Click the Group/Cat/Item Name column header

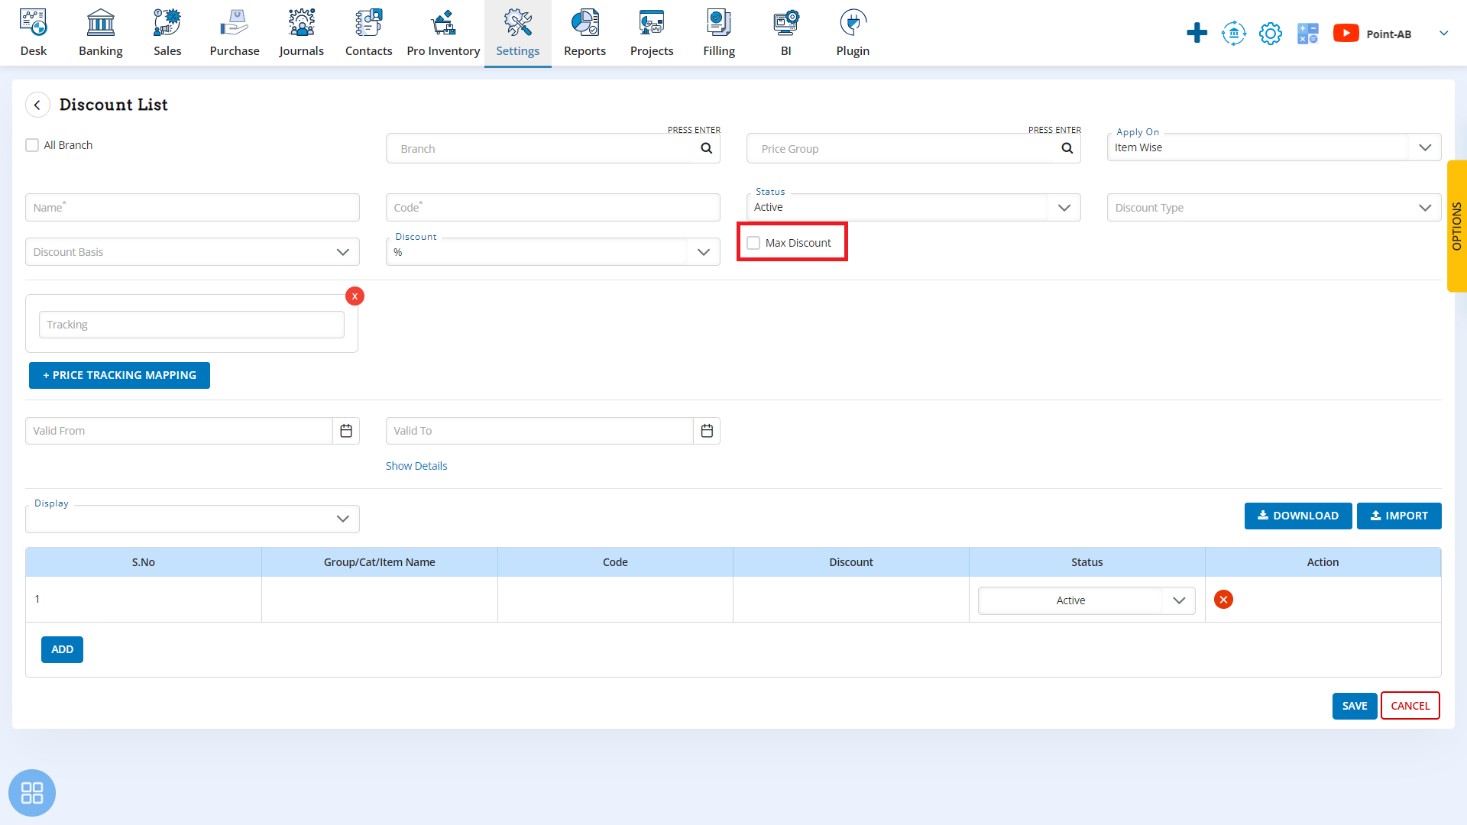click(x=379, y=562)
